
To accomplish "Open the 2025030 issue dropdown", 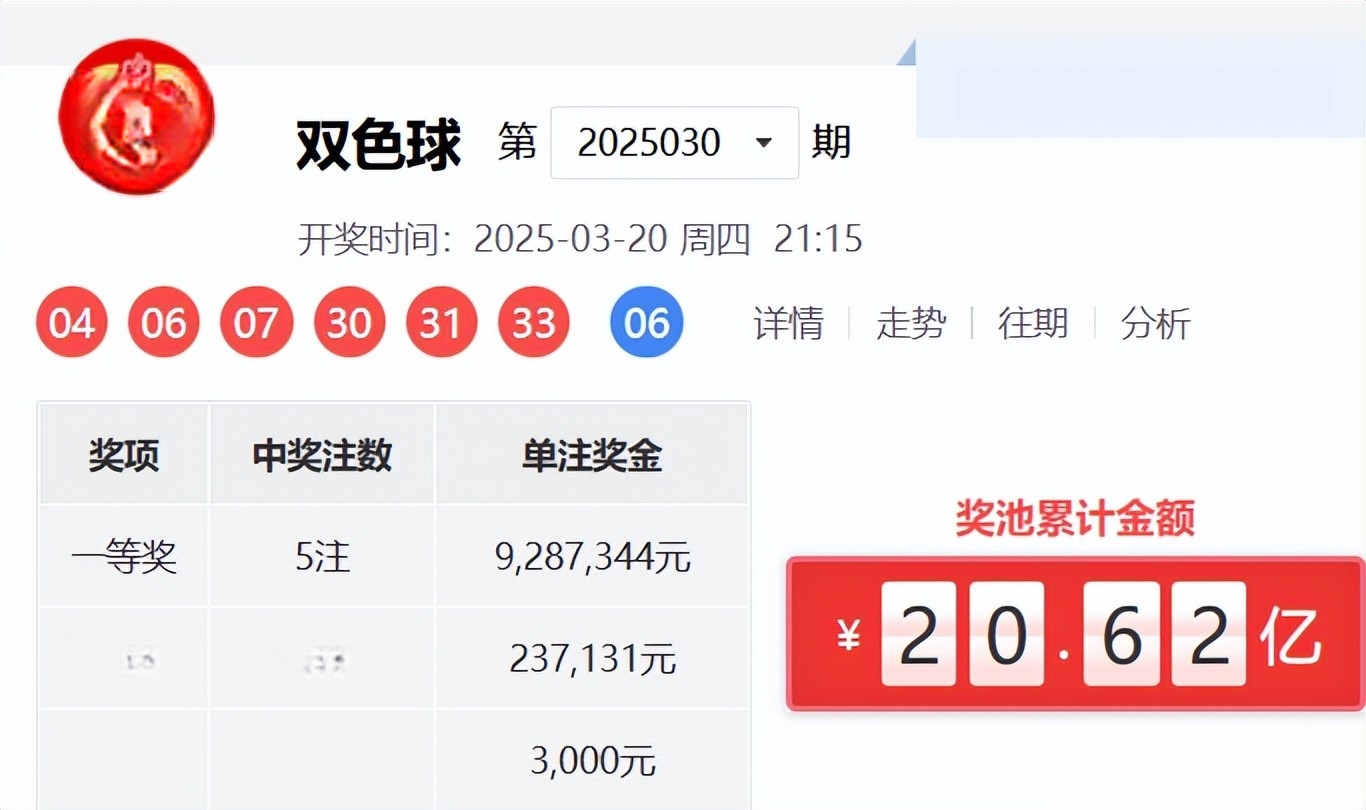I will click(x=675, y=143).
